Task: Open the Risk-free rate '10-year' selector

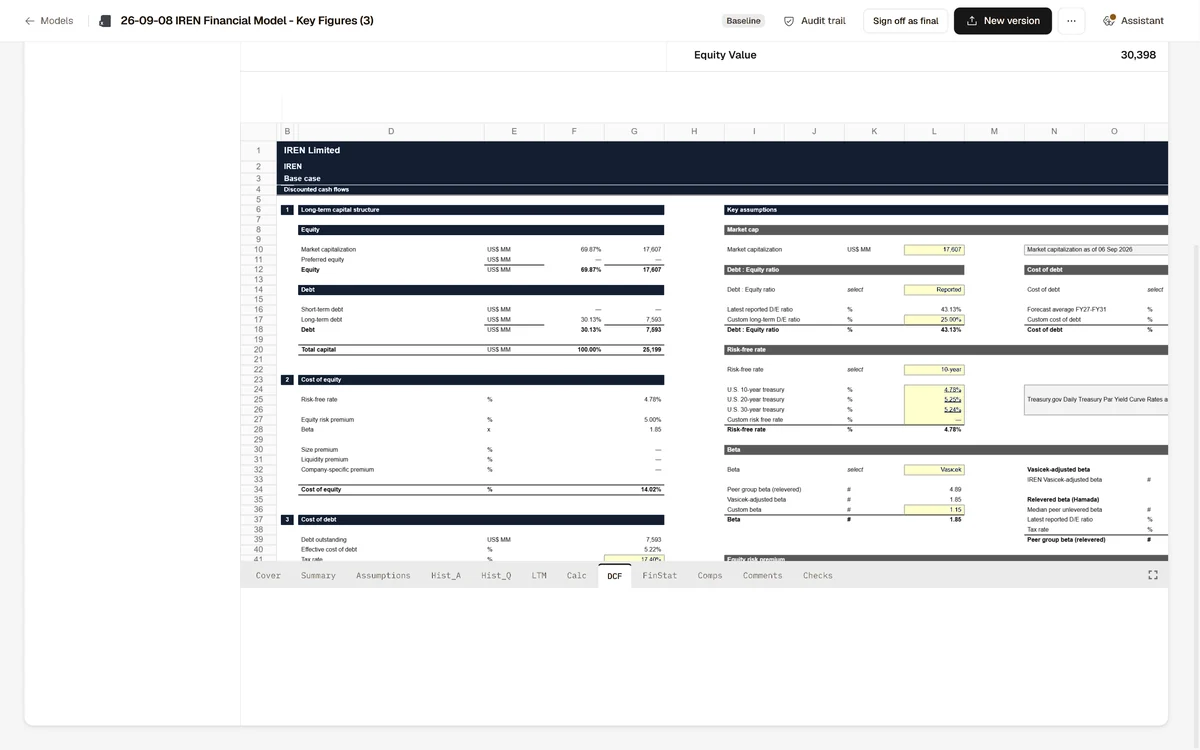Action: pyautogui.click(x=934, y=369)
